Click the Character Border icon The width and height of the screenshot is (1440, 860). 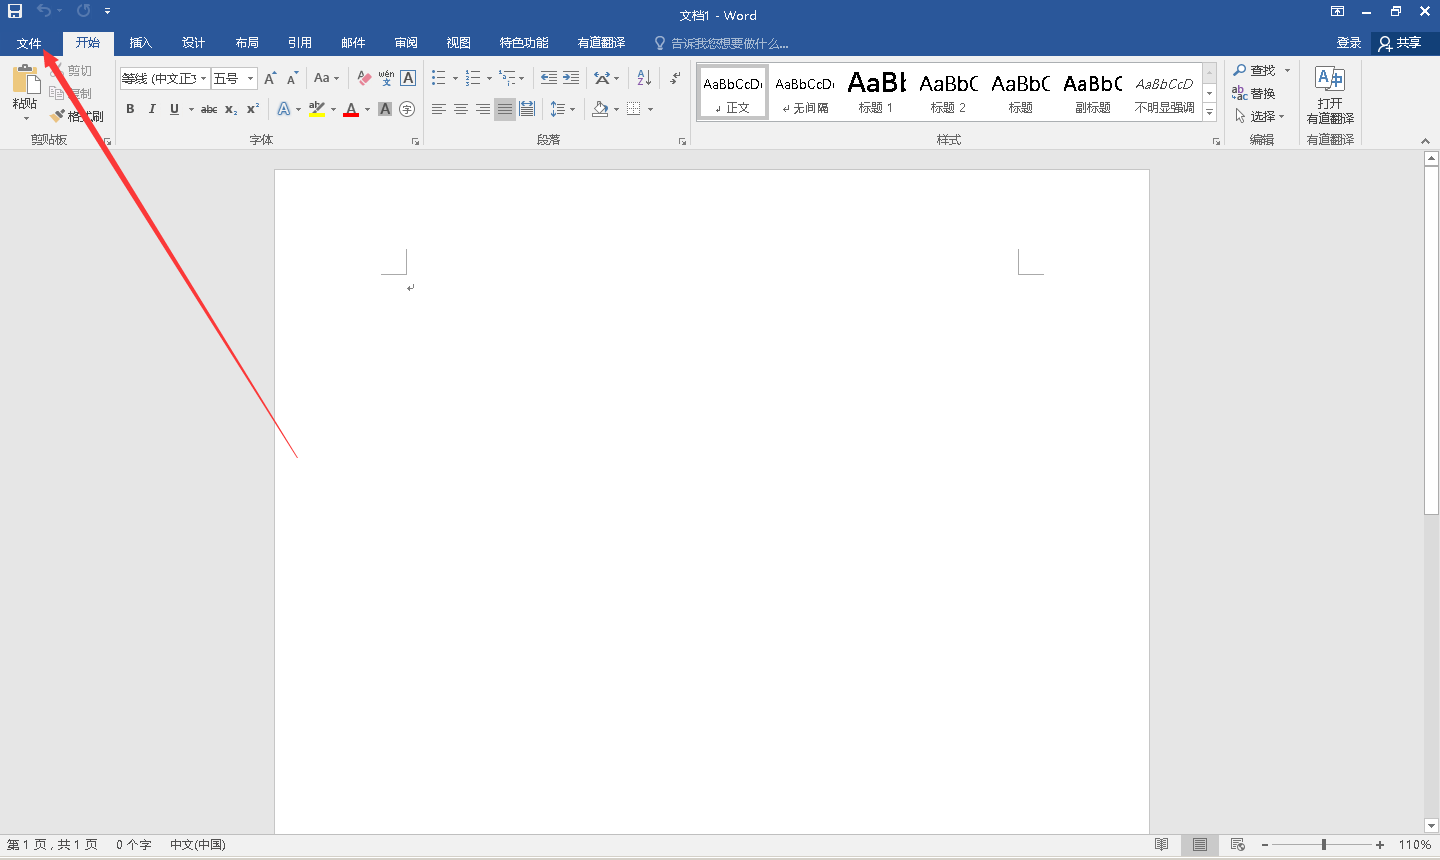point(408,78)
